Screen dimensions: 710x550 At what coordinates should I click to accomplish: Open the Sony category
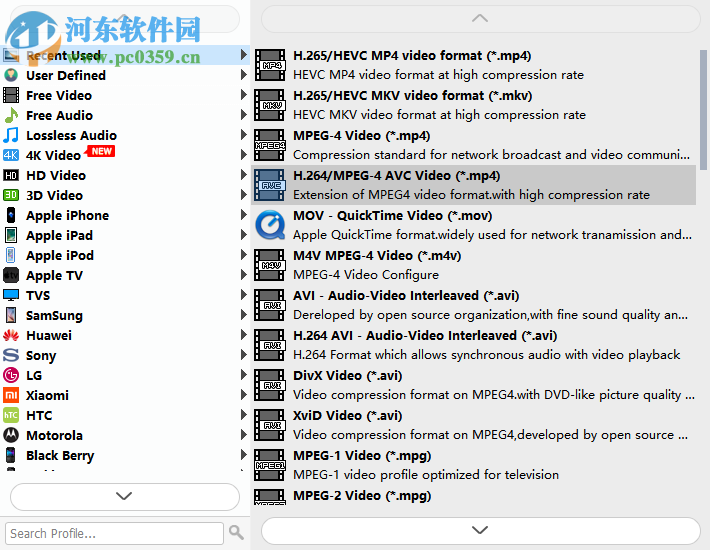click(x=125, y=355)
